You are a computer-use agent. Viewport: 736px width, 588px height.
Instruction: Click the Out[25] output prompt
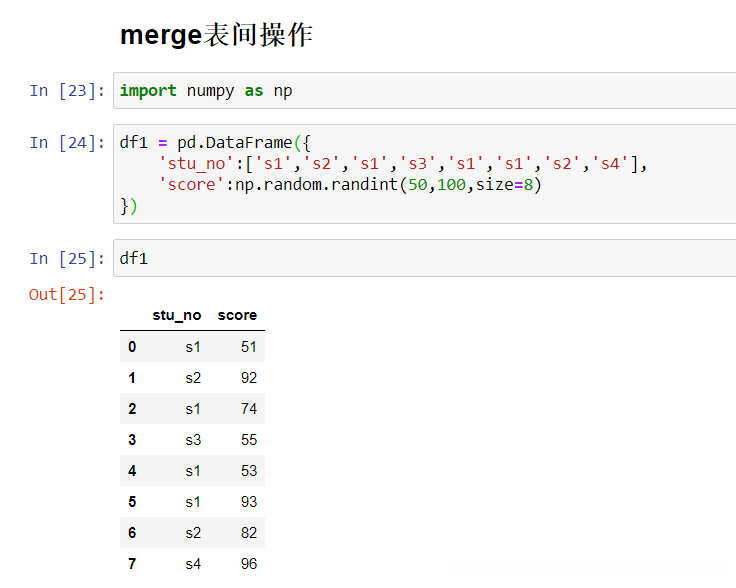pos(67,295)
